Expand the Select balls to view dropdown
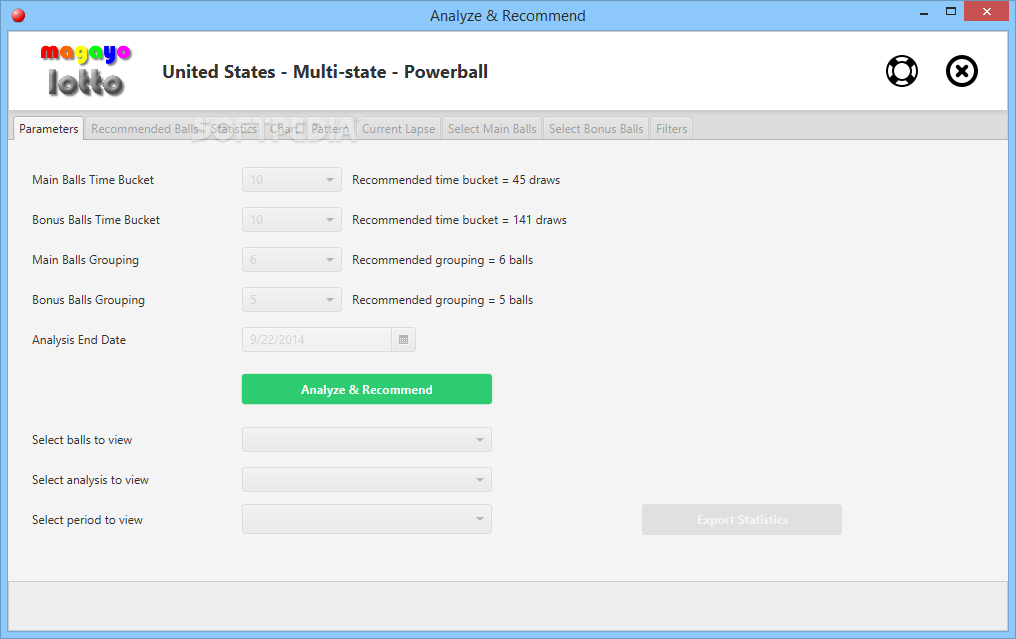This screenshot has height=639, width=1016. click(x=367, y=439)
